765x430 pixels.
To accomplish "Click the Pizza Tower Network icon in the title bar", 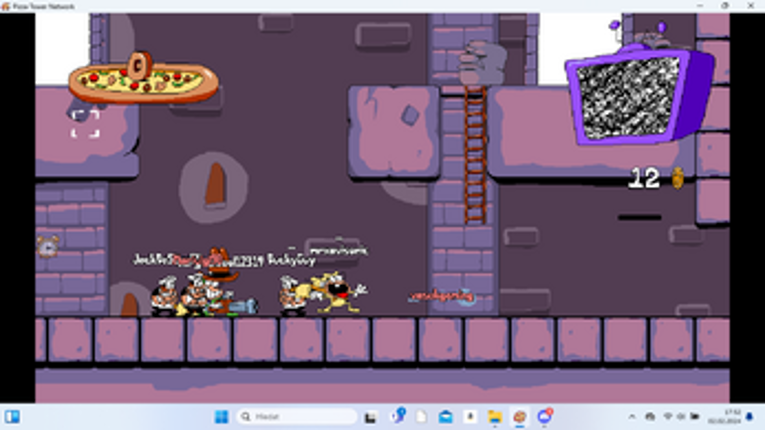I will point(5,6).
